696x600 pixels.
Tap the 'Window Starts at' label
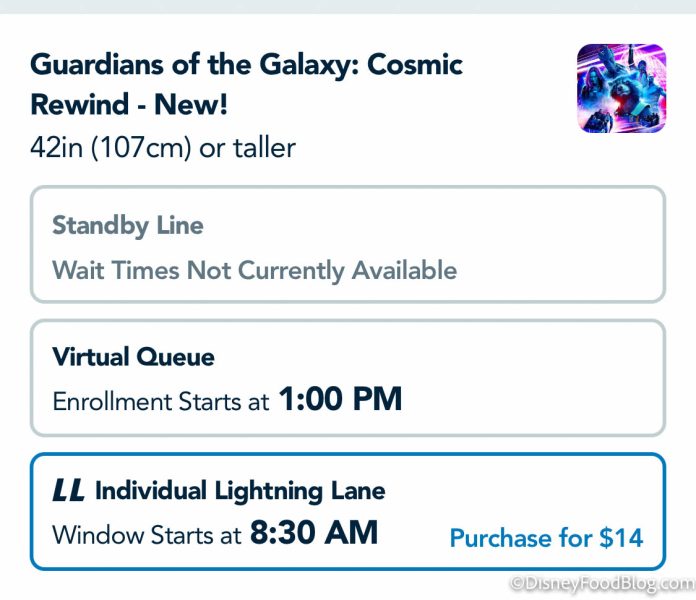point(146,535)
